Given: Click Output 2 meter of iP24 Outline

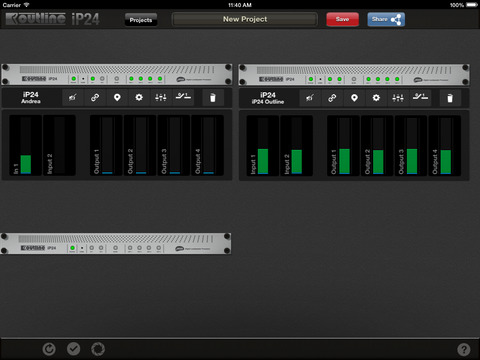Looking at the screenshot, I should pyautogui.click(x=377, y=146).
